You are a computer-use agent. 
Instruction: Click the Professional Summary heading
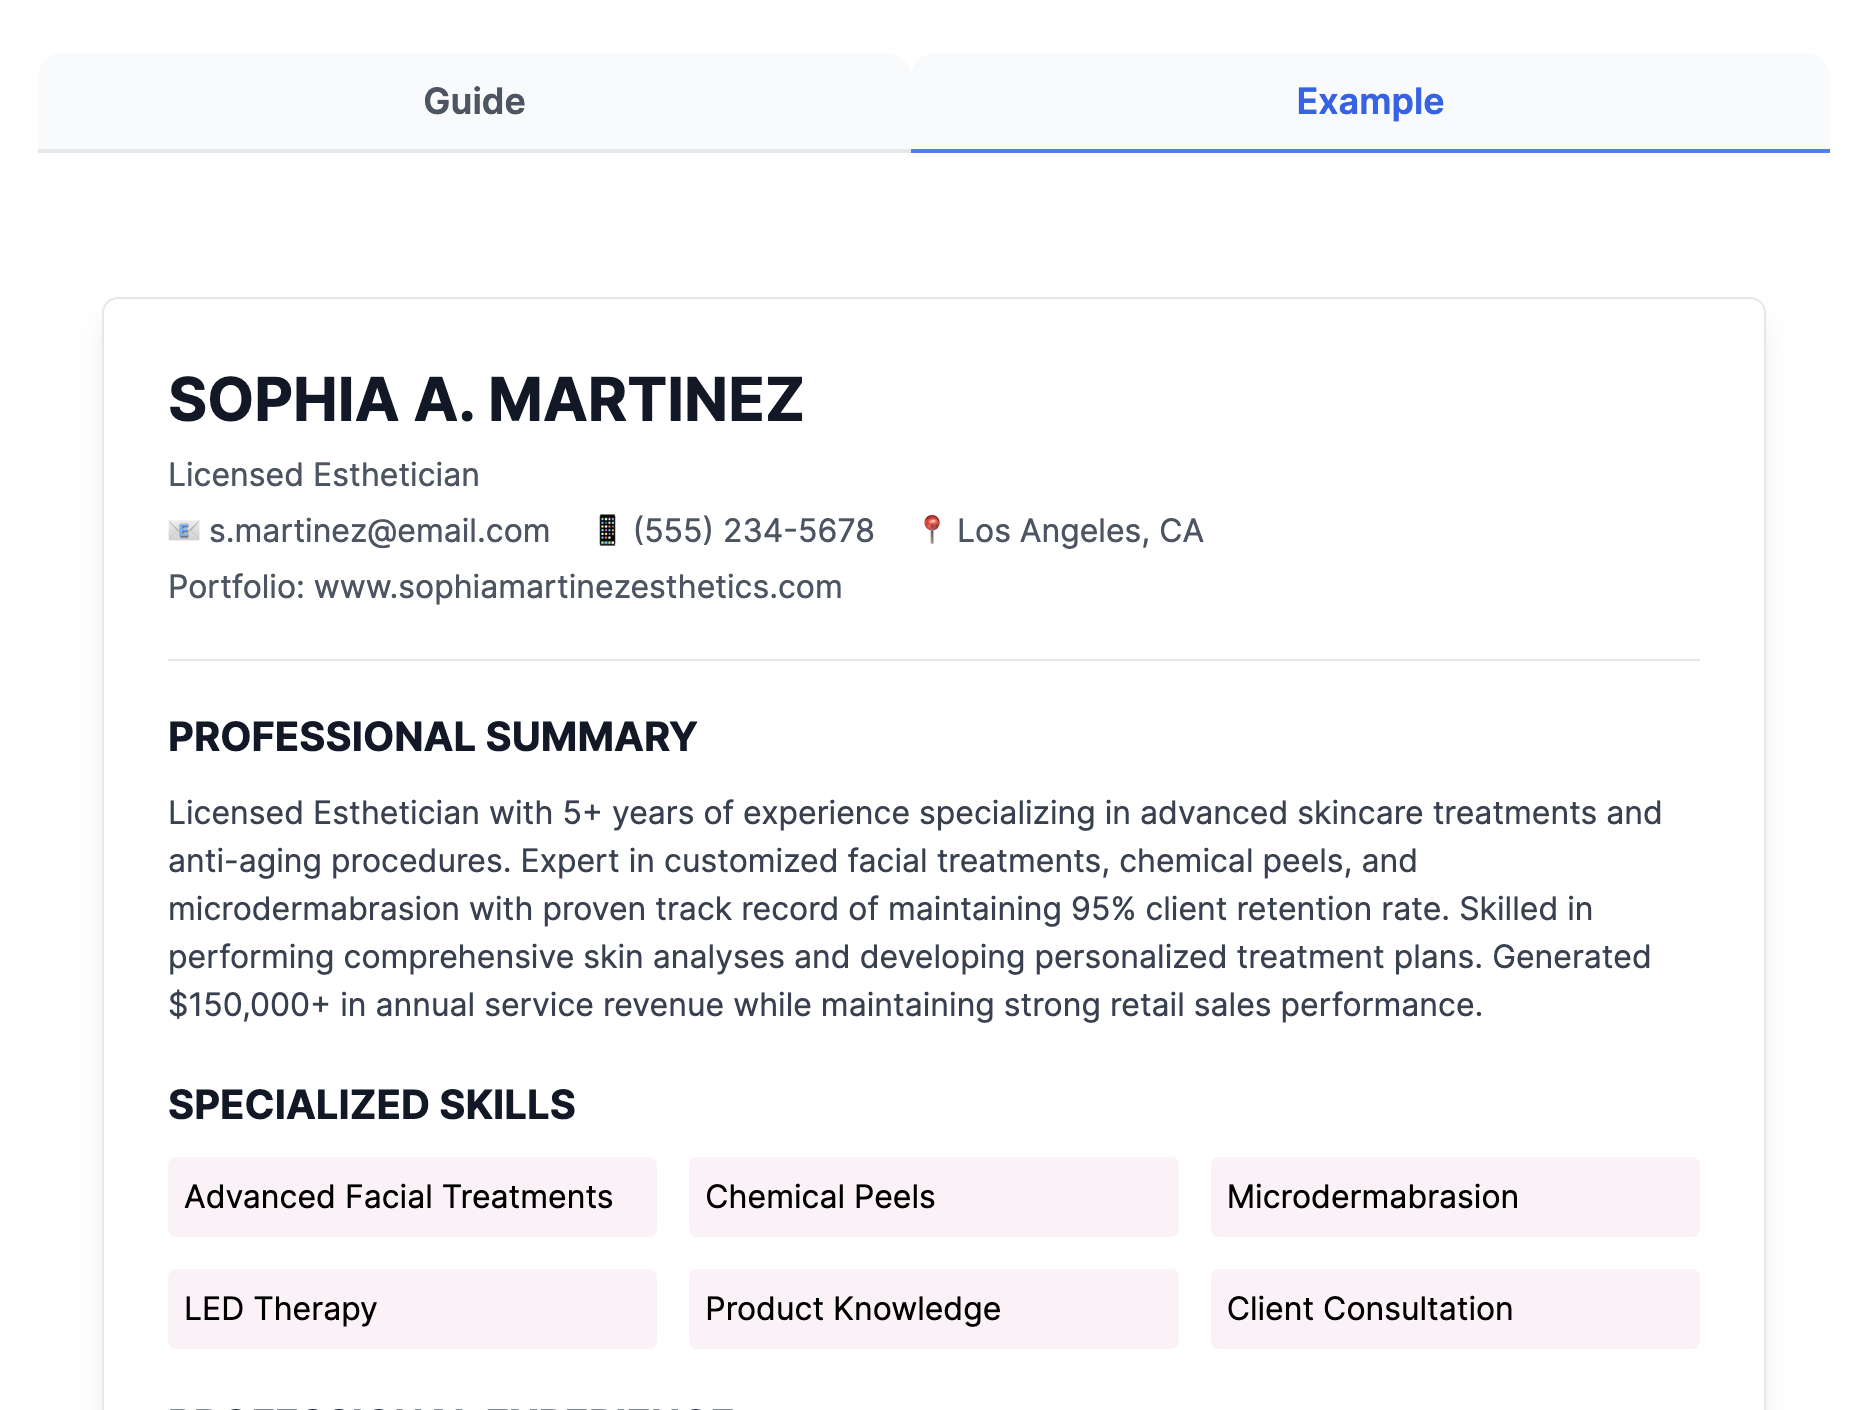pos(432,737)
